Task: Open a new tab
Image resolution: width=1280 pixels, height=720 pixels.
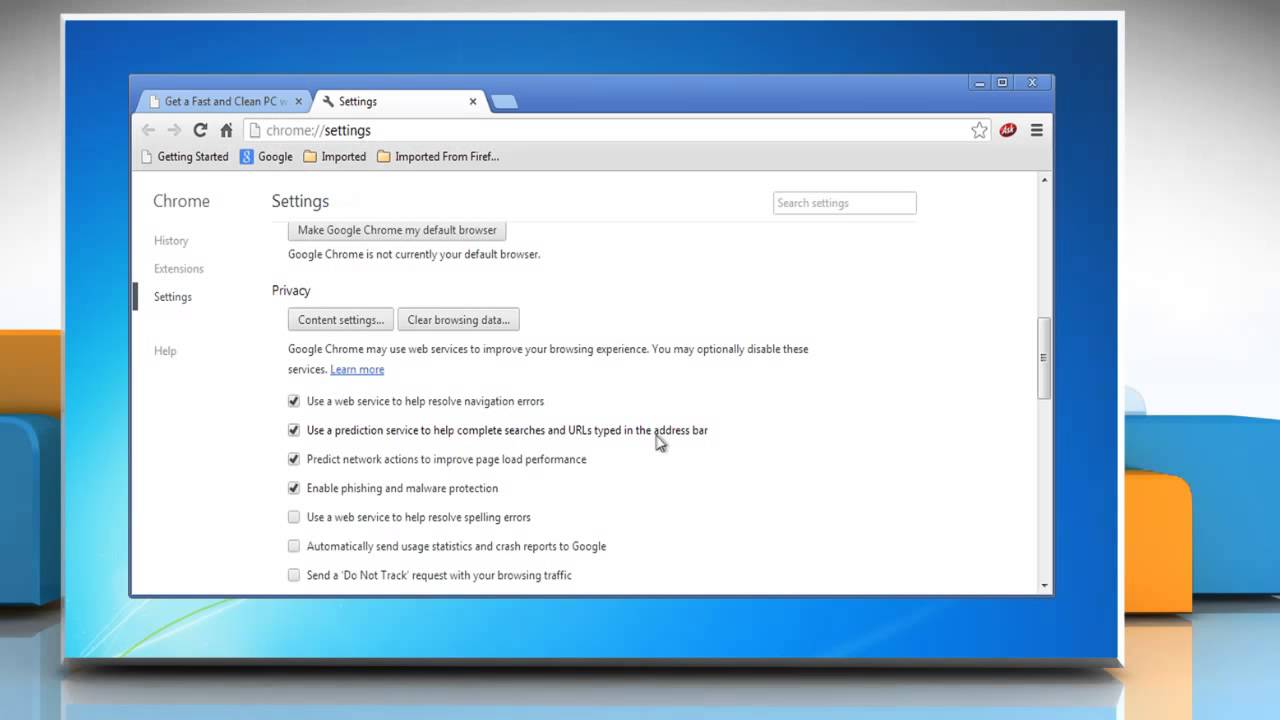Action: coord(504,102)
